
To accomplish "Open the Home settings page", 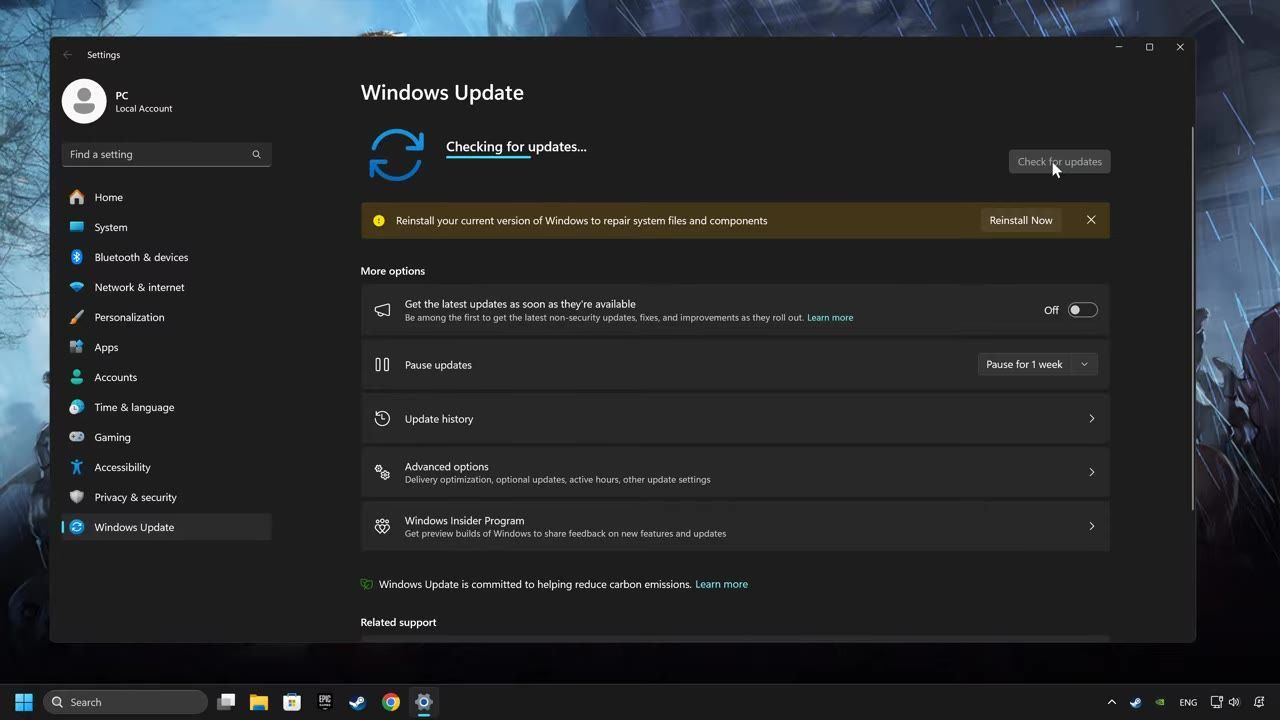I will point(166,197).
